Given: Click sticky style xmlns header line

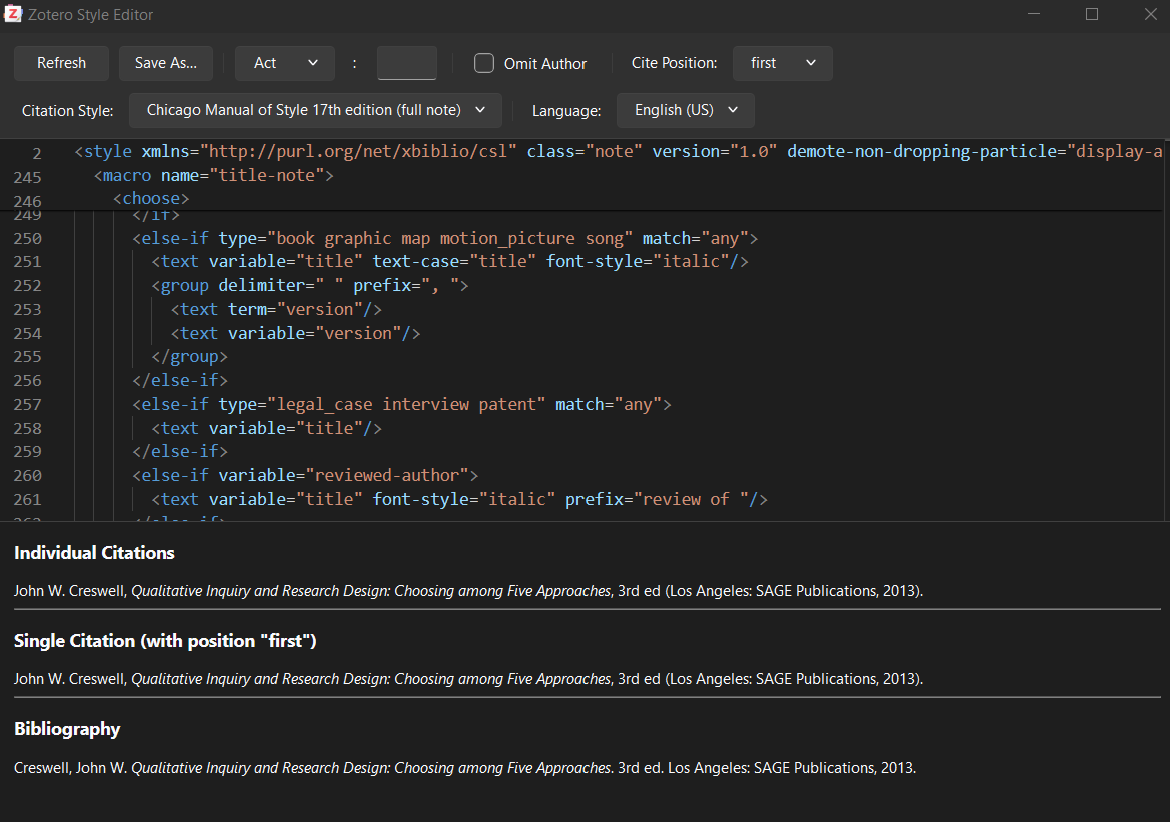Looking at the screenshot, I should point(618,151).
